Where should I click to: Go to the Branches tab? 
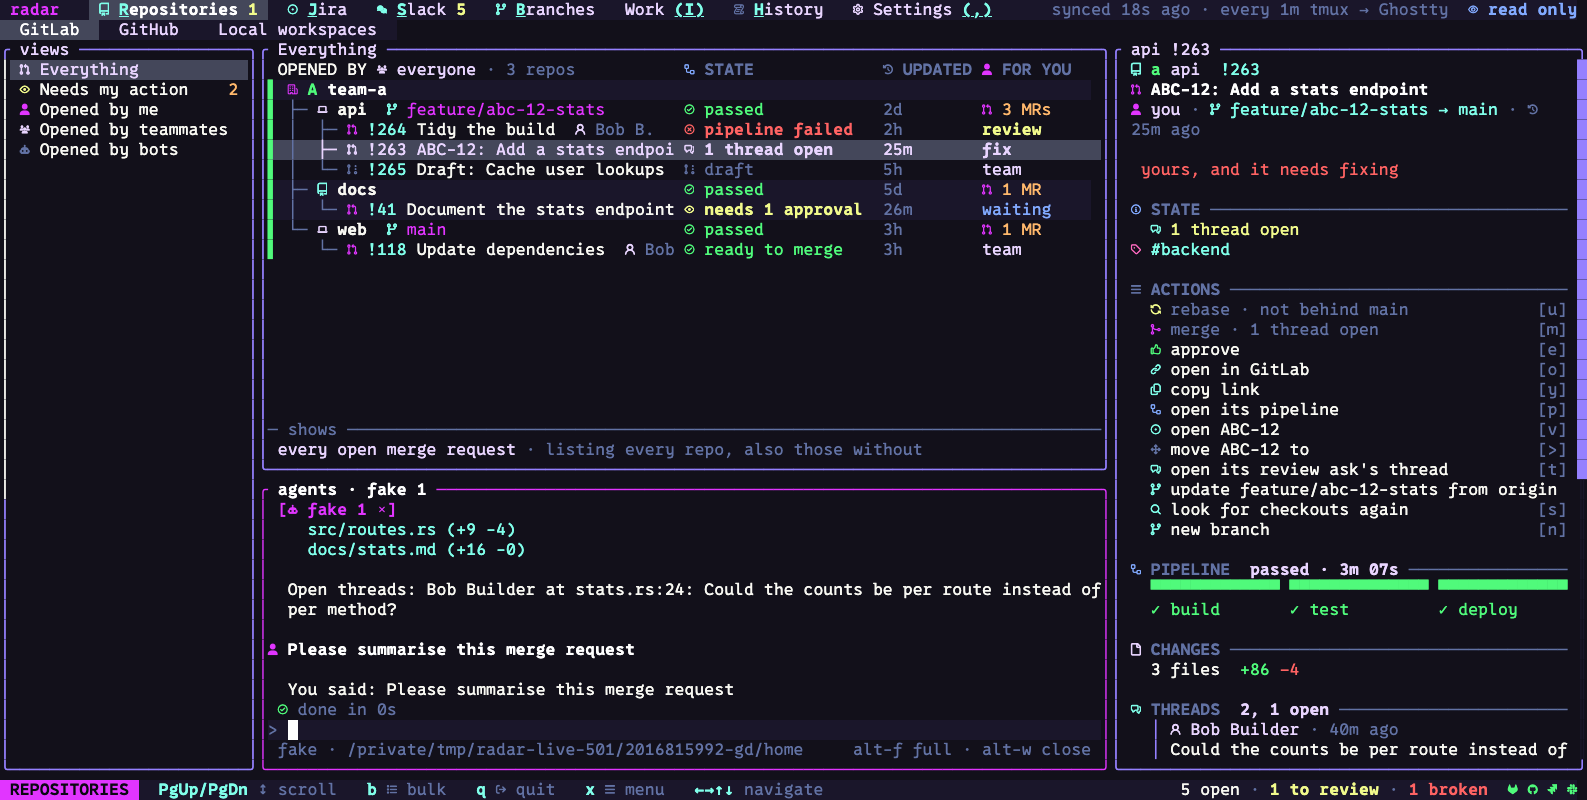(544, 10)
